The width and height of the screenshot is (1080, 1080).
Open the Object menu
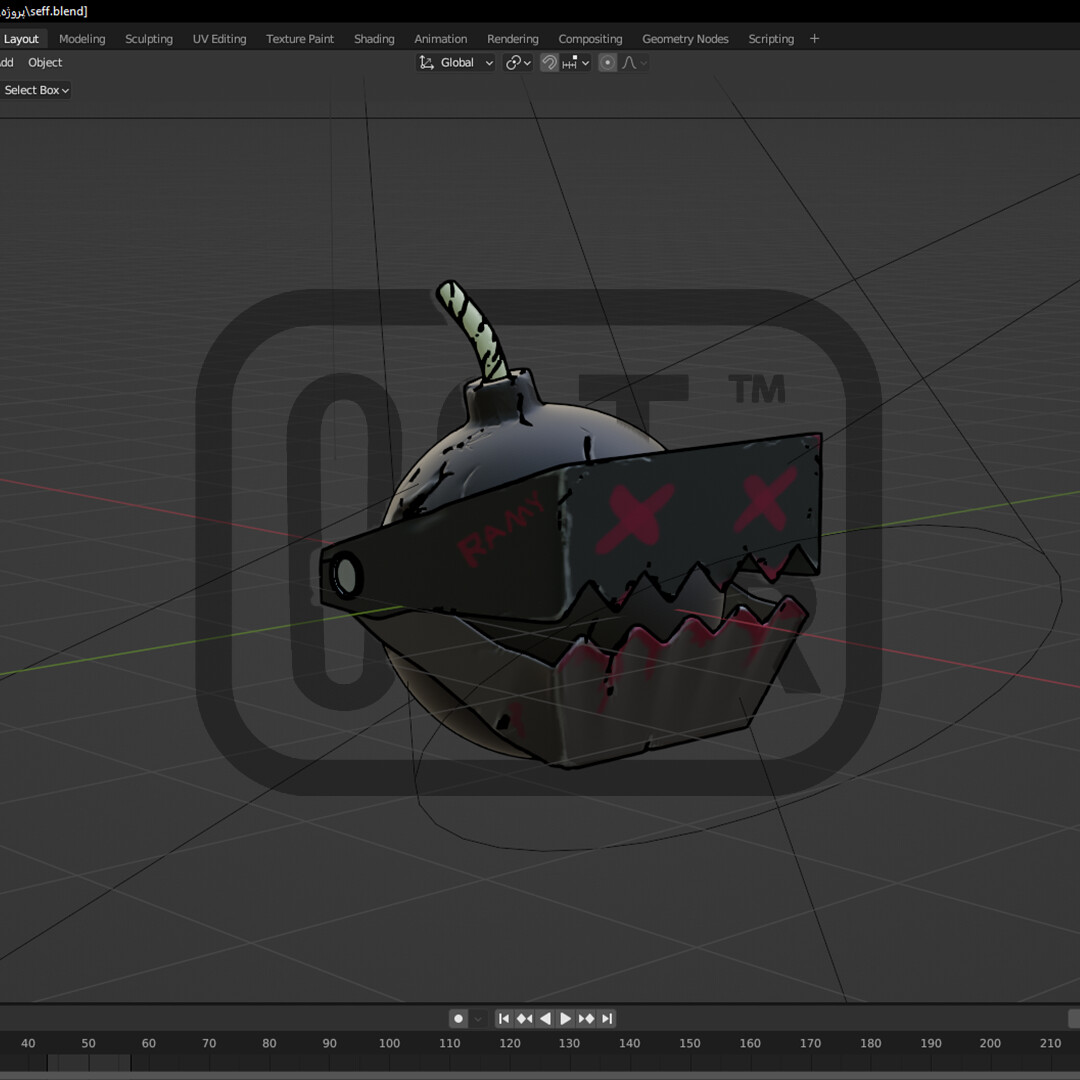[45, 63]
